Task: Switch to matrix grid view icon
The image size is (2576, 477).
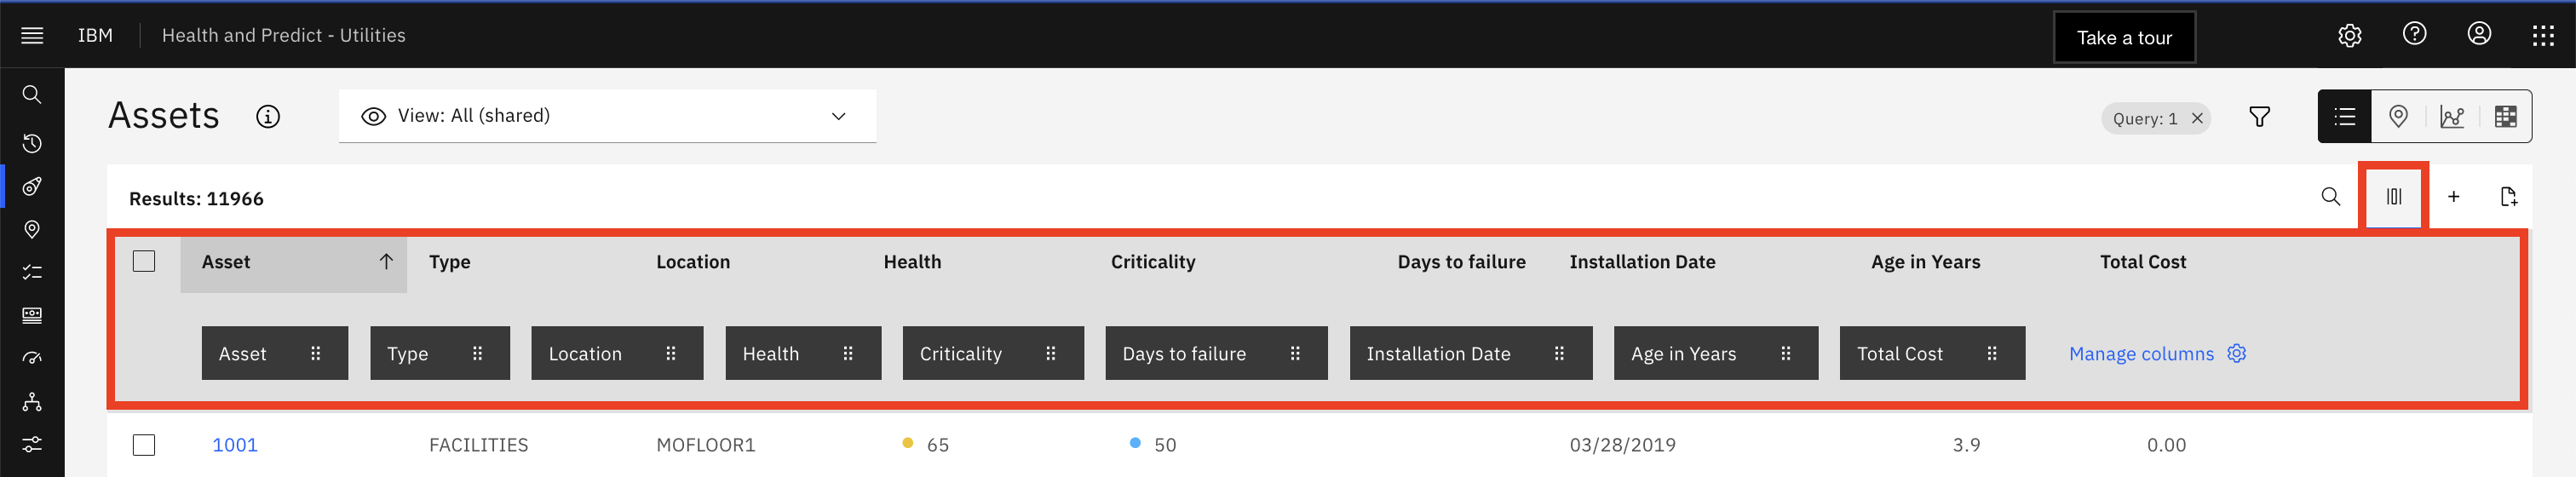Action: (2505, 117)
